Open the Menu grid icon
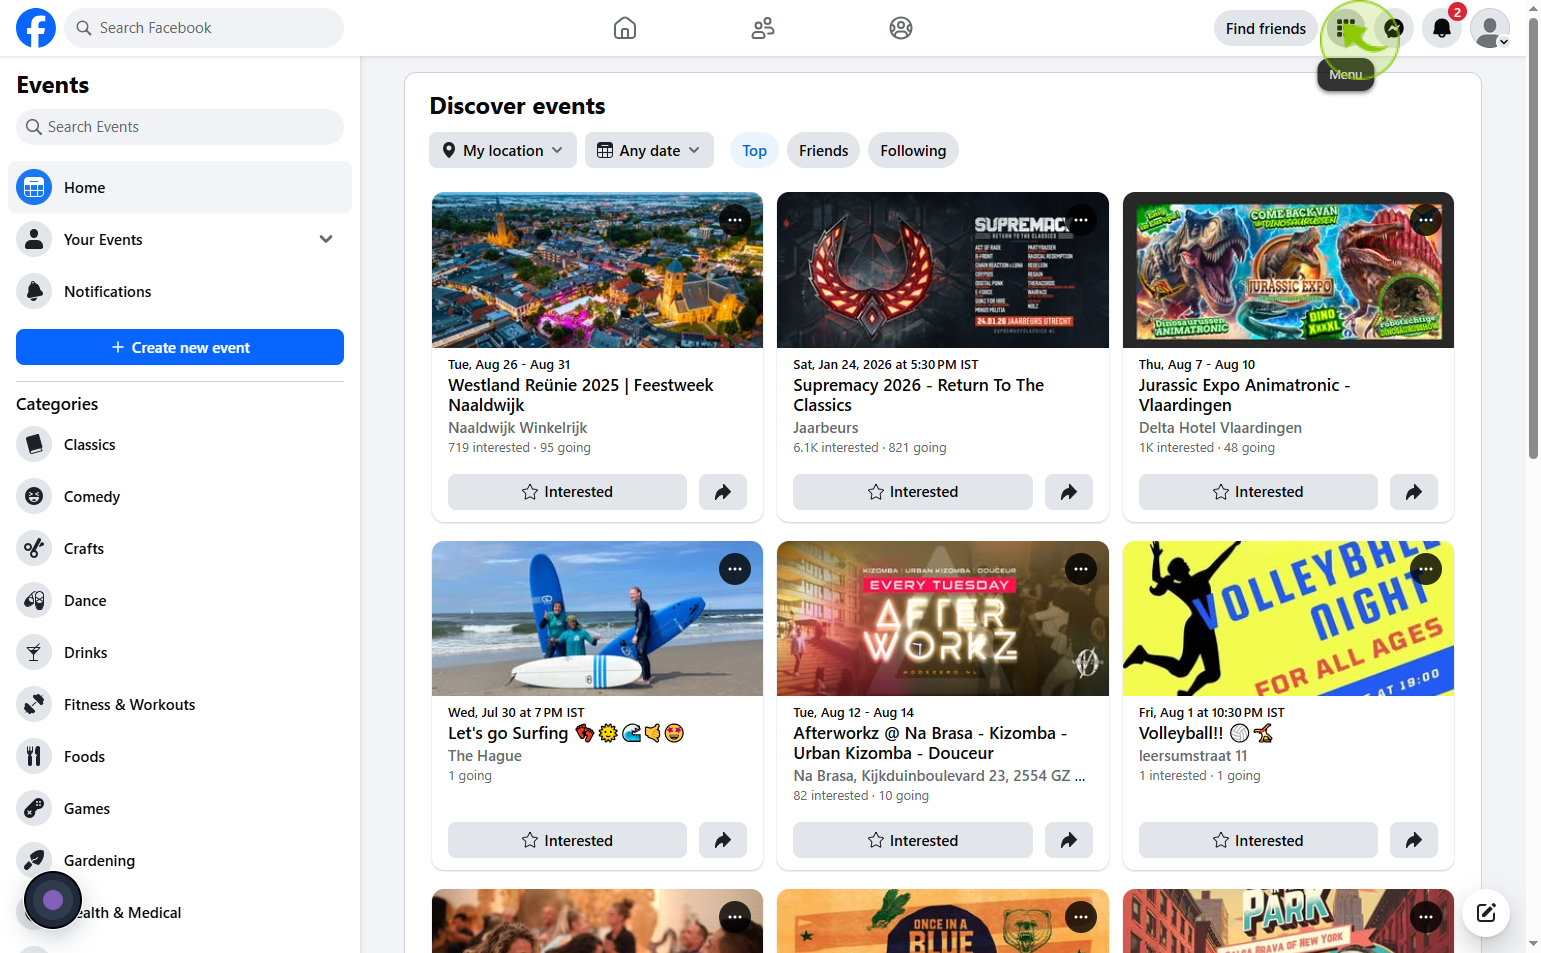Viewport: 1541px width, 953px height. [x=1346, y=28]
